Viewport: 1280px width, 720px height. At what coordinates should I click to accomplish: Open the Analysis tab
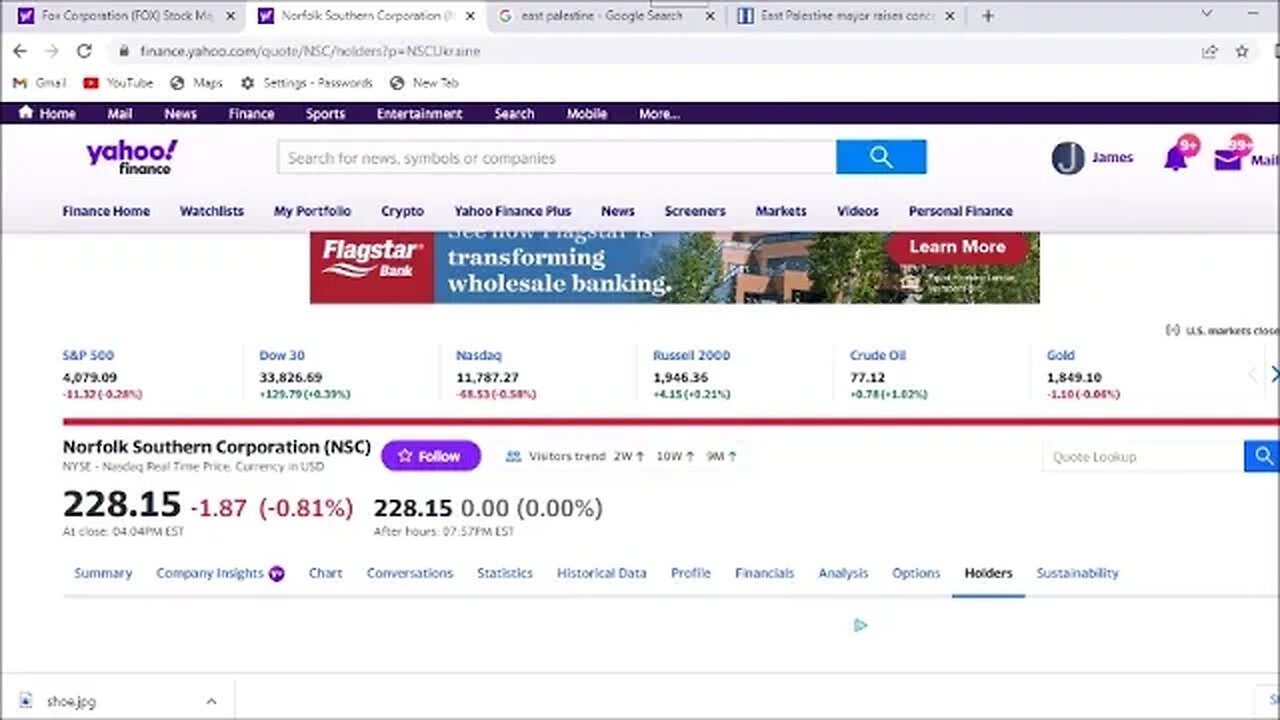tap(843, 573)
